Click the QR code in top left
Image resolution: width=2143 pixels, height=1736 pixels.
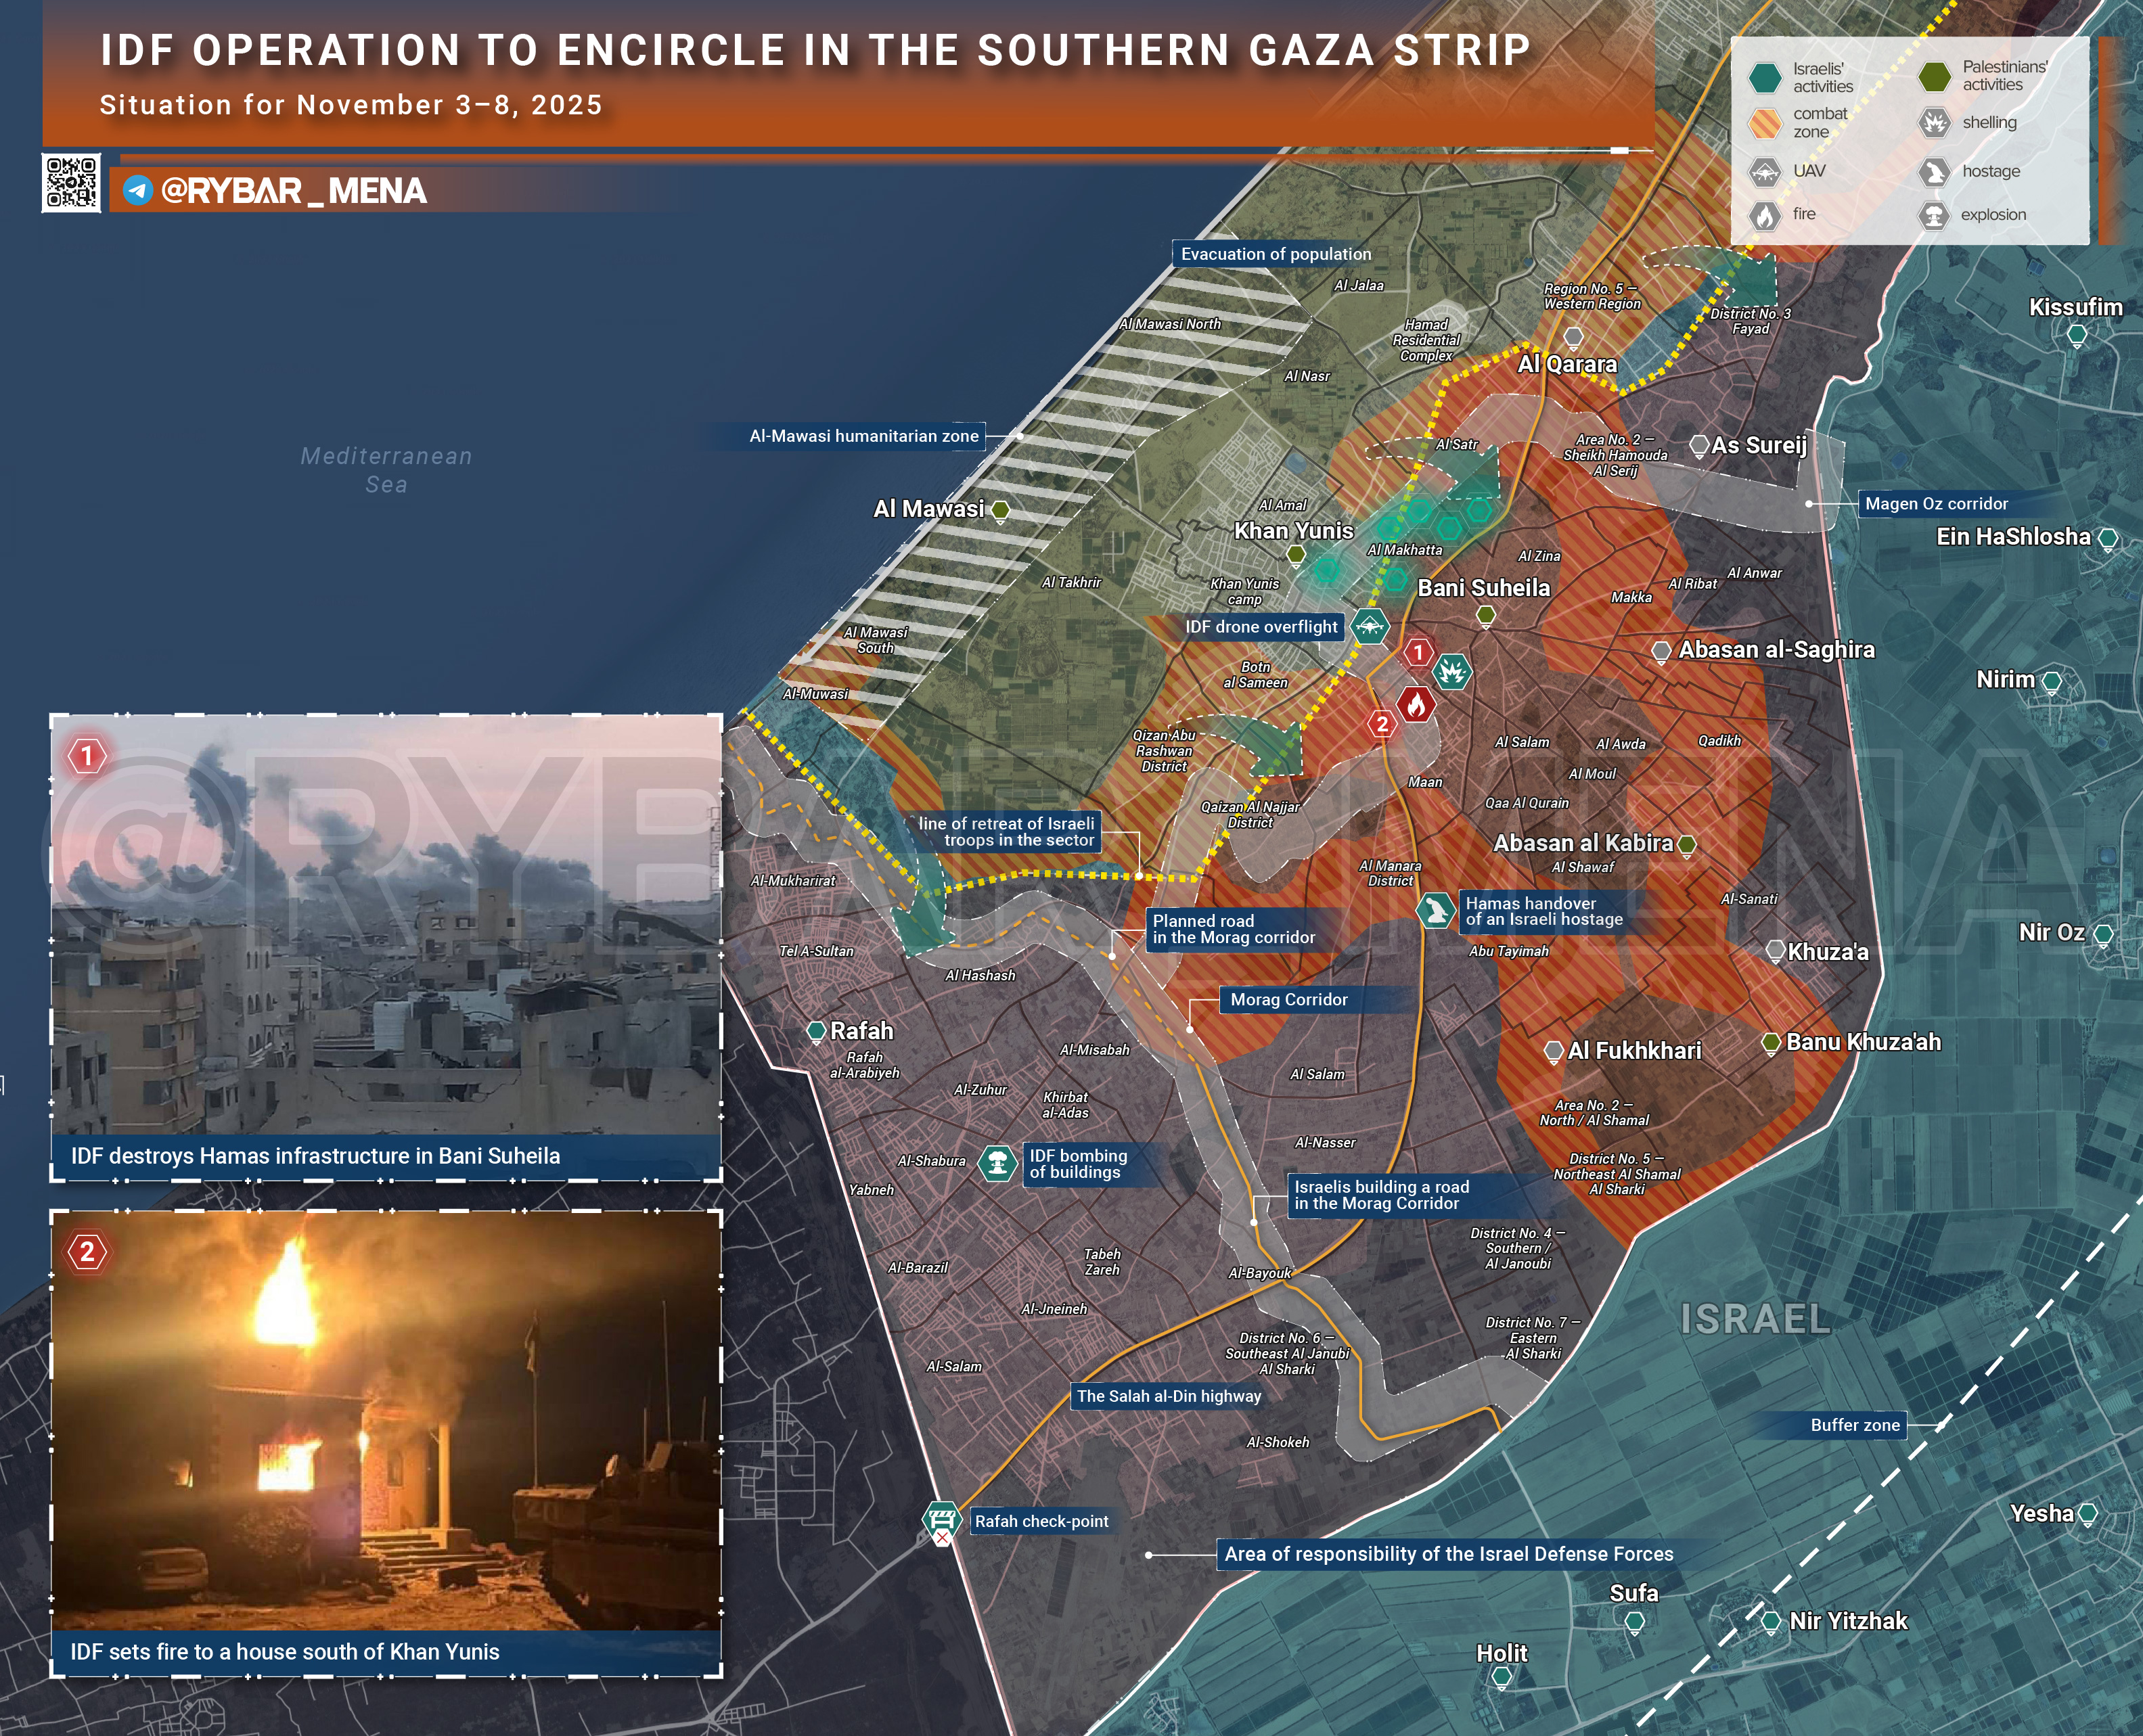click(71, 182)
